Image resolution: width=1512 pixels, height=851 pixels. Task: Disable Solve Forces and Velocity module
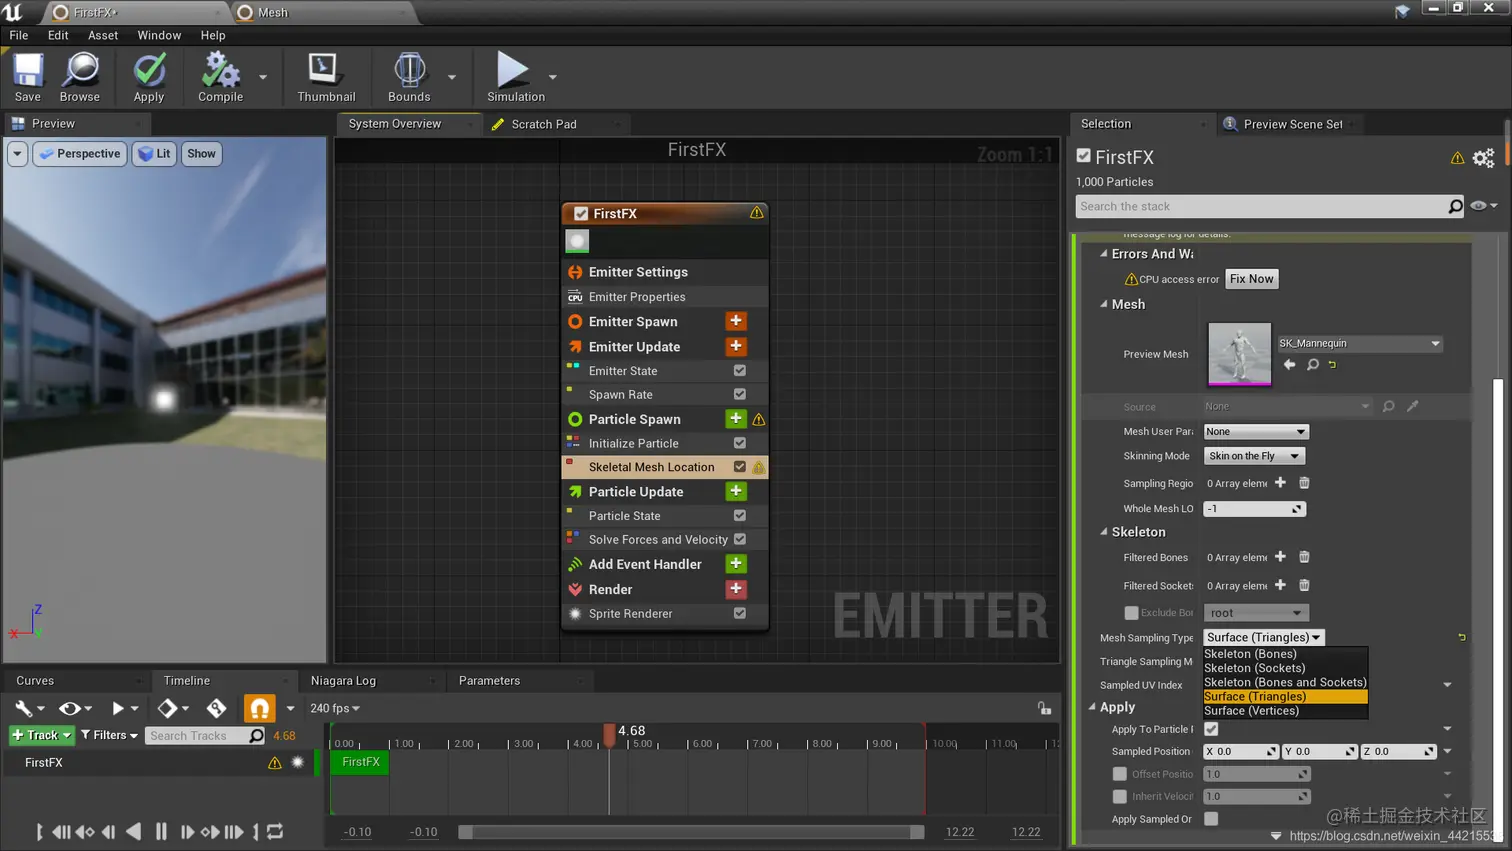tap(740, 539)
